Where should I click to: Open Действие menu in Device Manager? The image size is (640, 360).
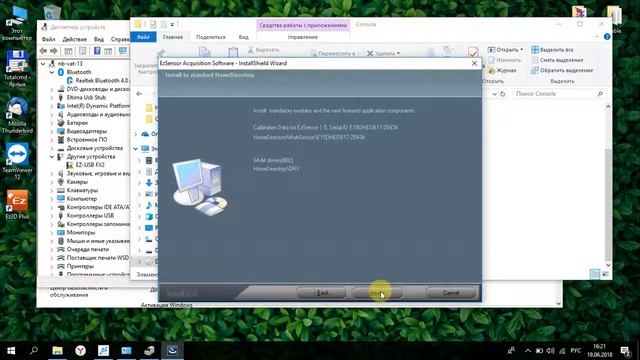coord(74,39)
